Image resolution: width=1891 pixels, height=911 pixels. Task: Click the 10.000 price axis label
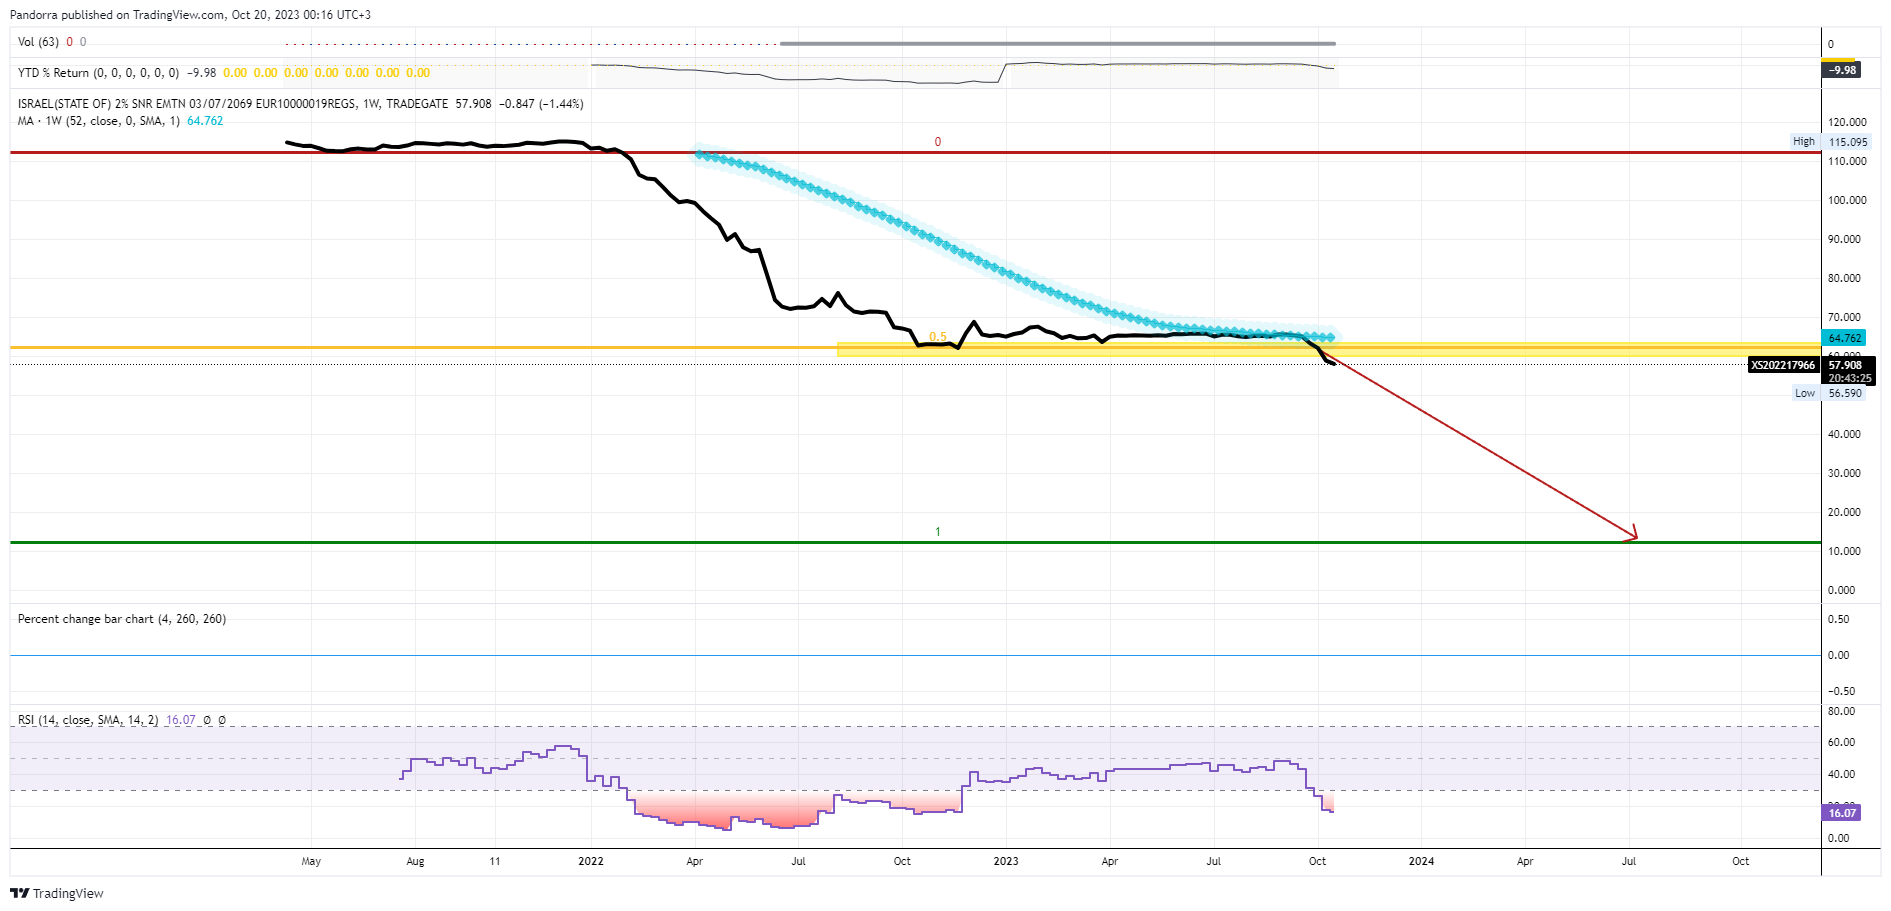point(1844,551)
